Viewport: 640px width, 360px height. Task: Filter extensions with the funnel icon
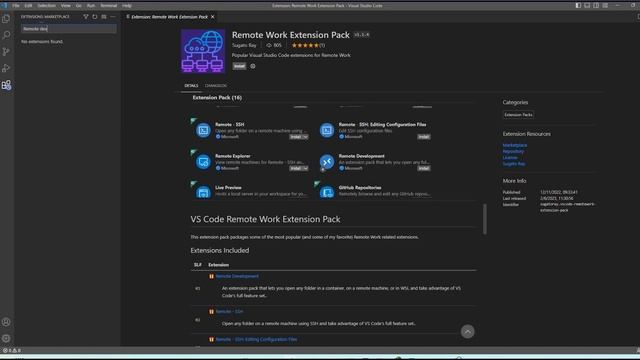[x=86, y=17]
